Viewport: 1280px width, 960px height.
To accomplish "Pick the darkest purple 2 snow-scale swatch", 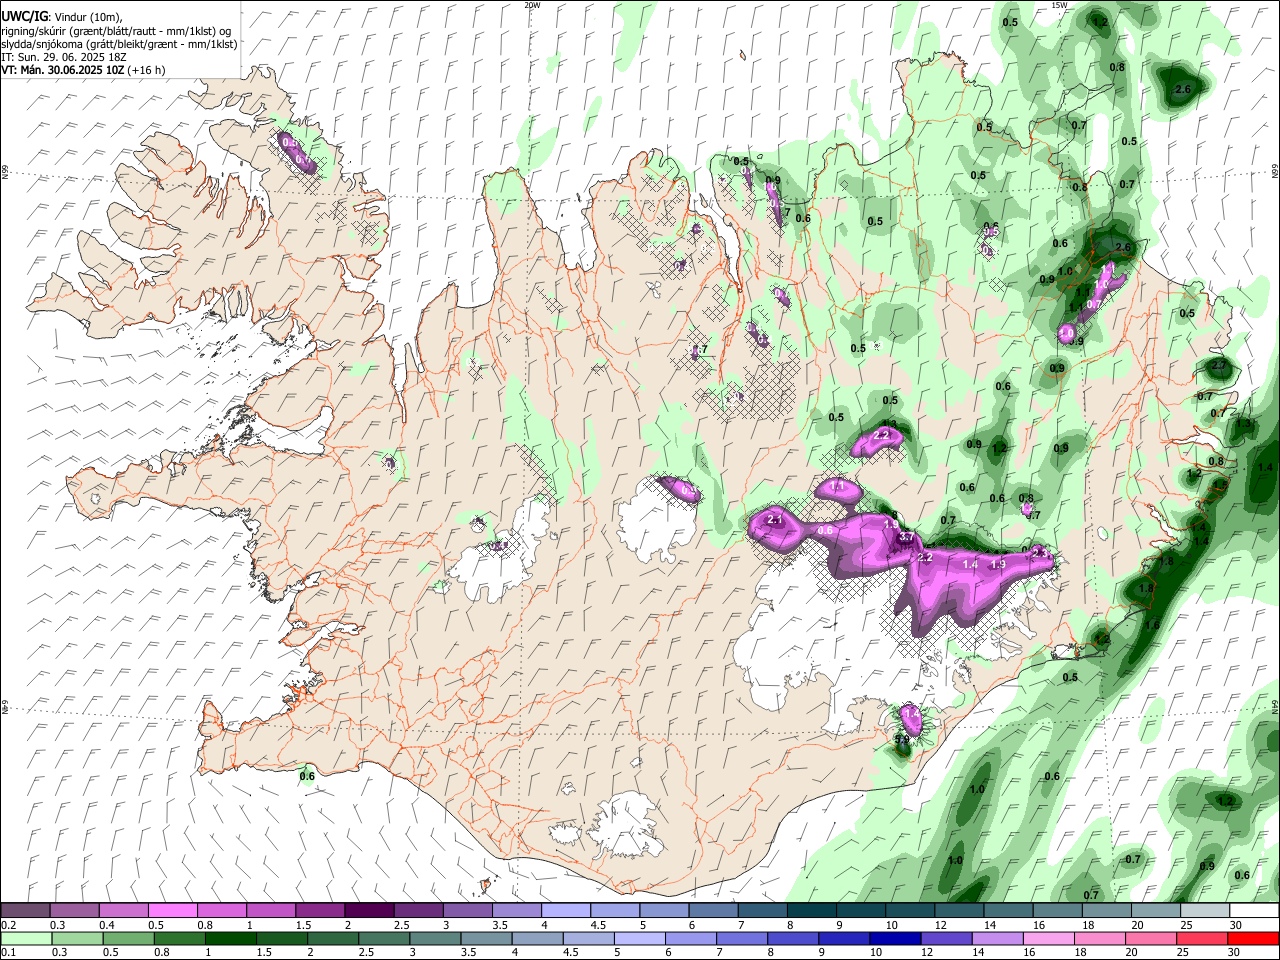I will pyautogui.click(x=368, y=911).
